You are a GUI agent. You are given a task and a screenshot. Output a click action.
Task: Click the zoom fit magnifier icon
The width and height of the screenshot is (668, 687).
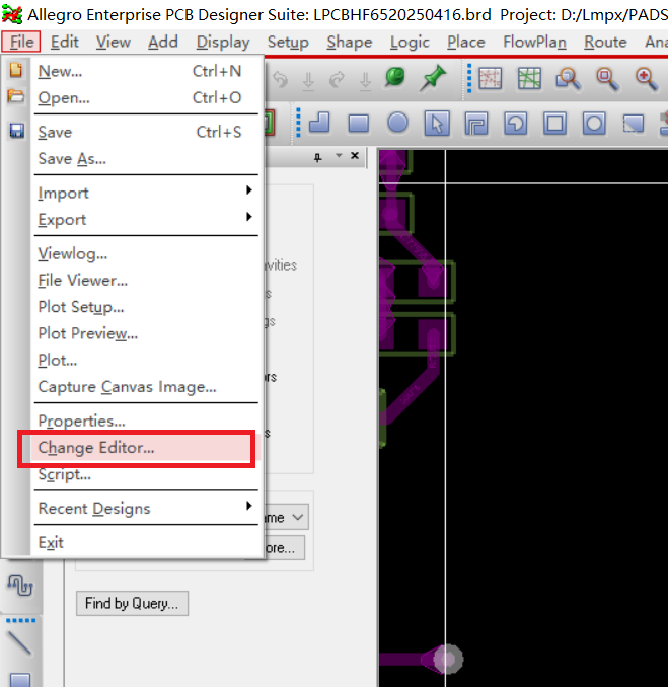608,79
